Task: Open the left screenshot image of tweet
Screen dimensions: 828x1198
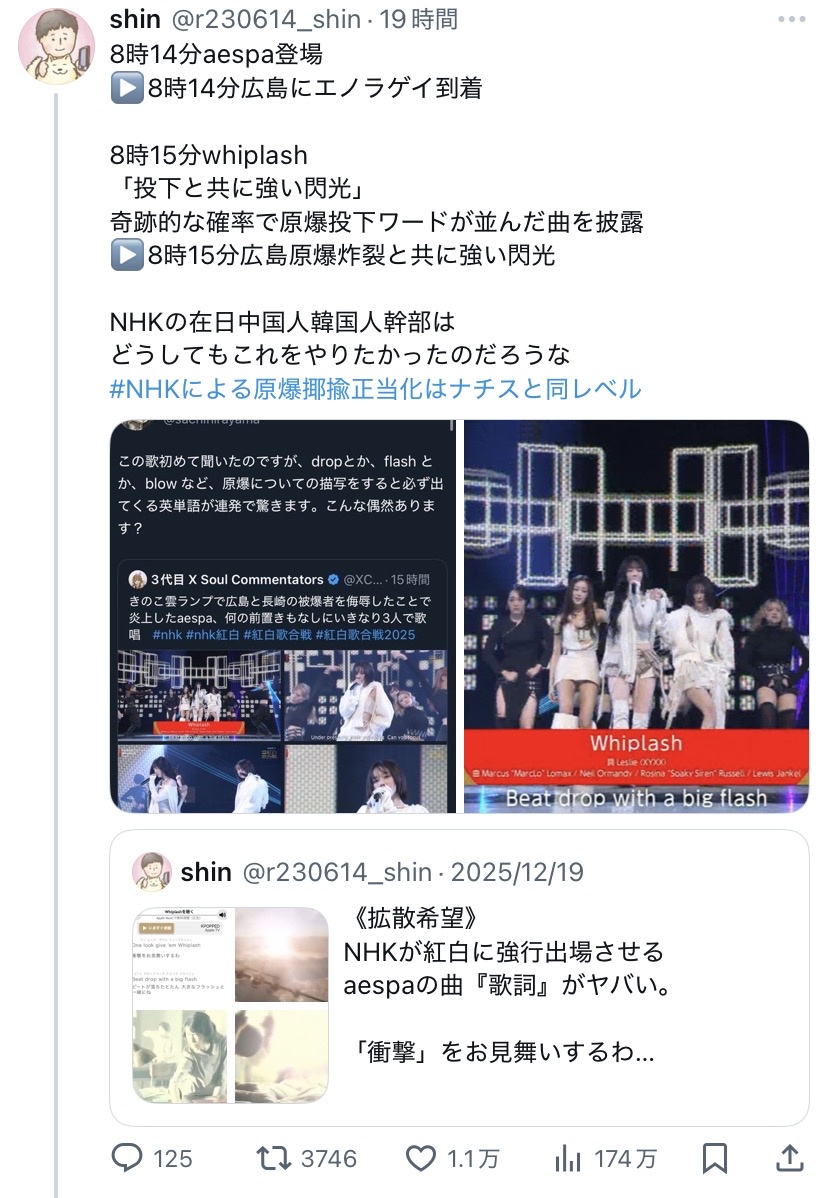Action: 283,616
